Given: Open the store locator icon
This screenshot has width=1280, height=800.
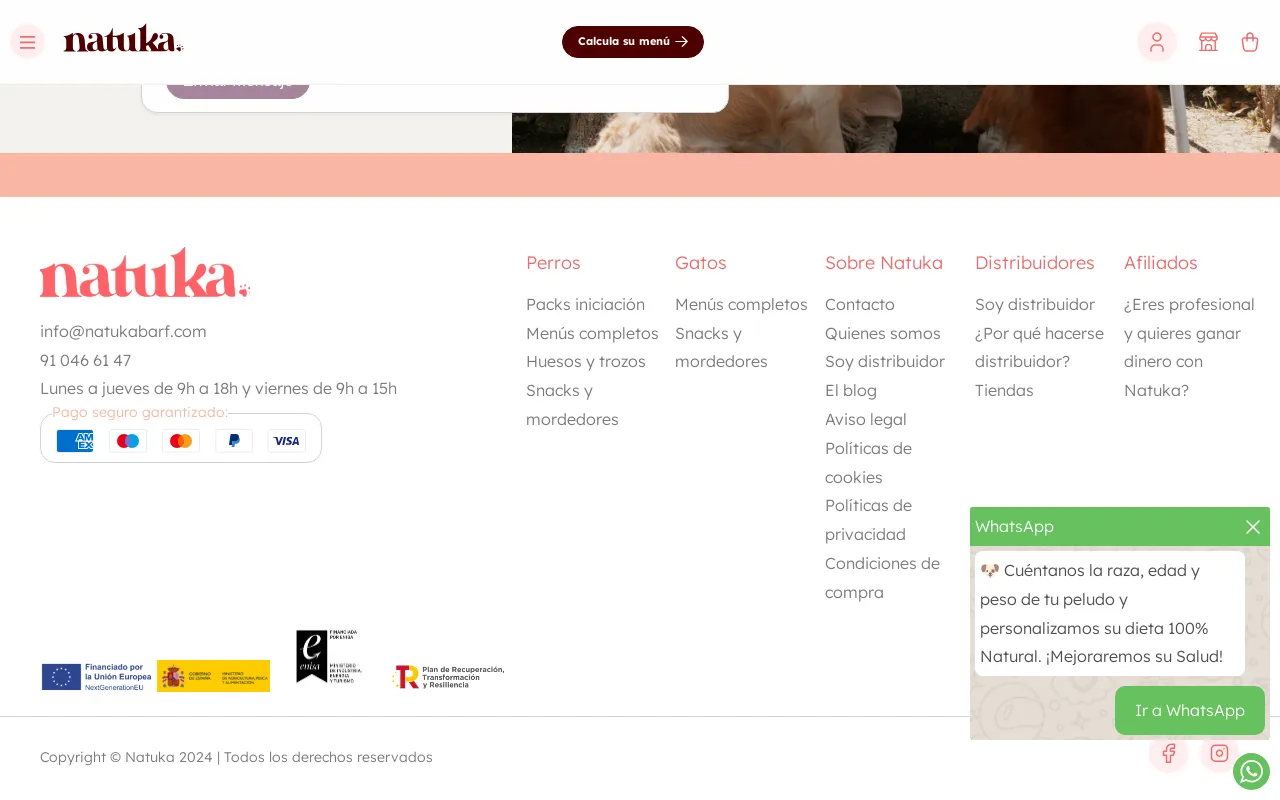Looking at the screenshot, I should (1208, 42).
